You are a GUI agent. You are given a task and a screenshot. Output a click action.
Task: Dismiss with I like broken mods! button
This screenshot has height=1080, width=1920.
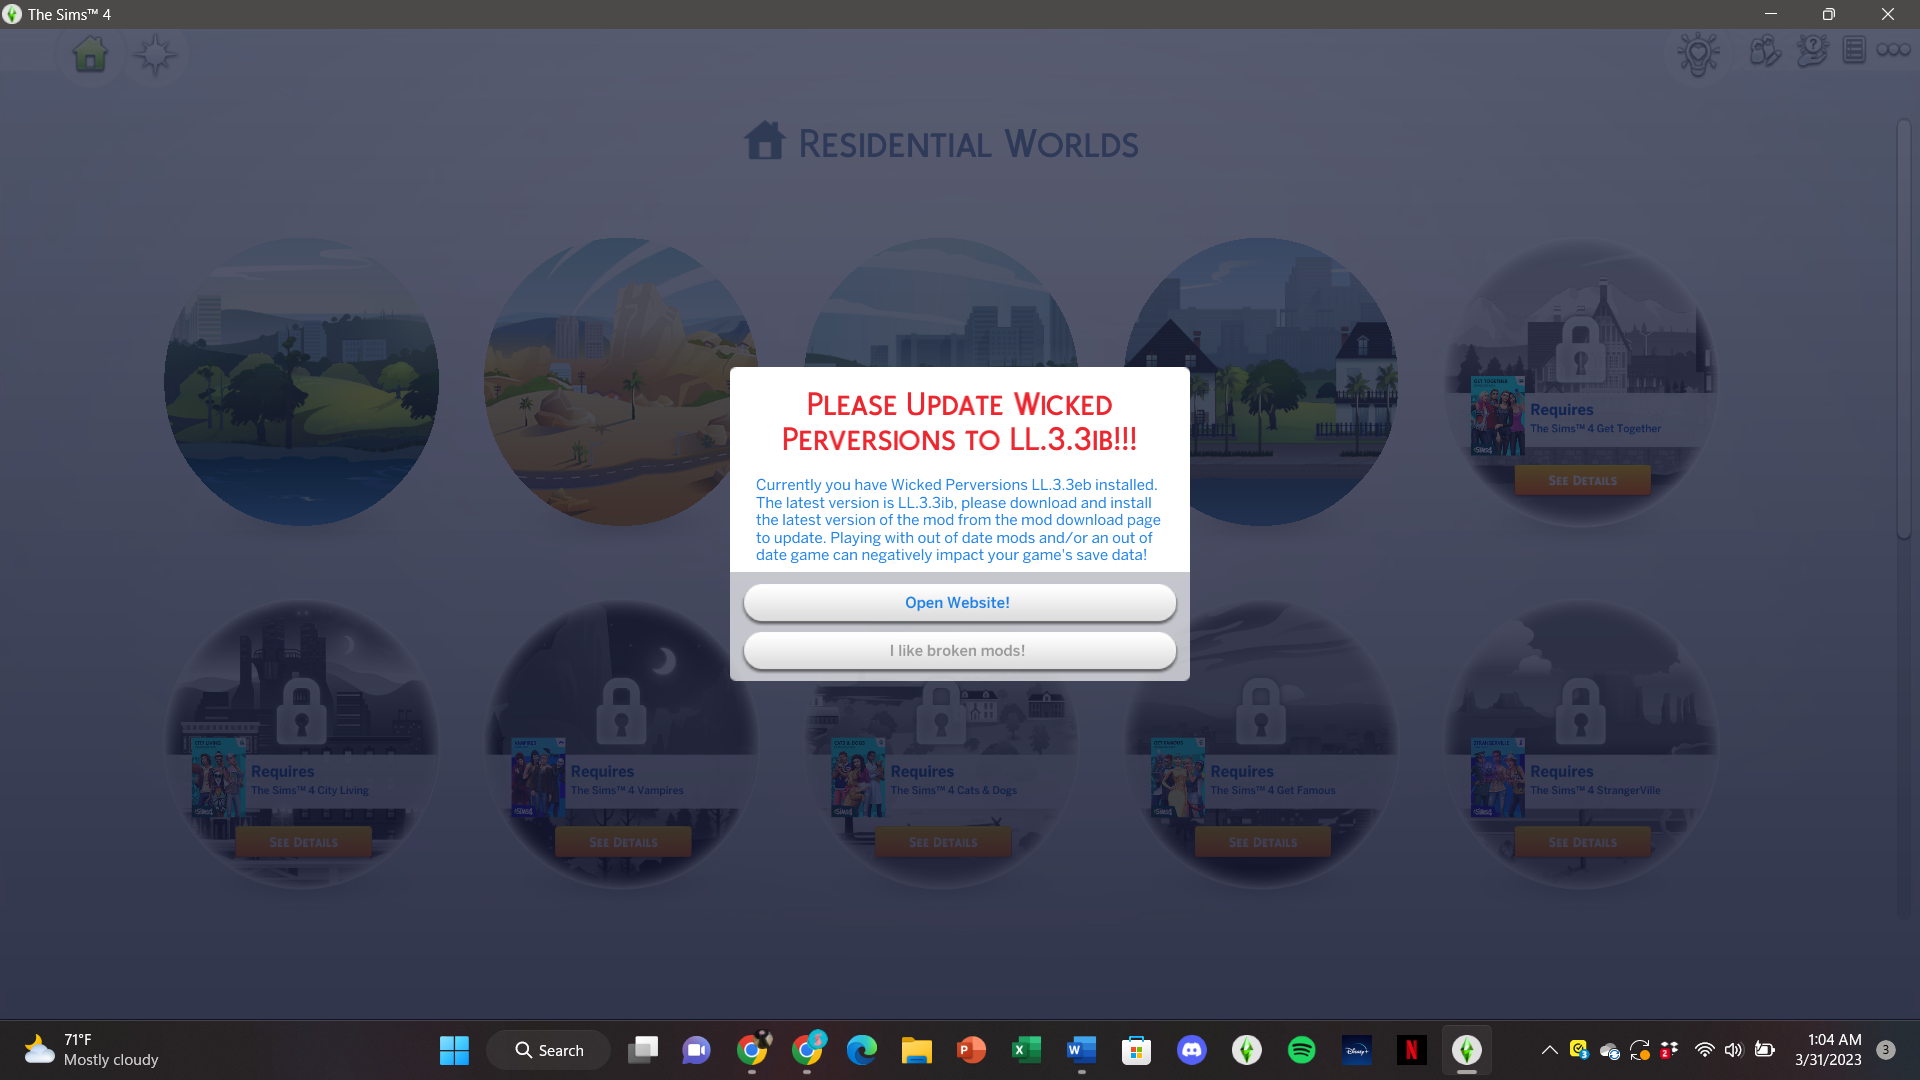click(959, 650)
